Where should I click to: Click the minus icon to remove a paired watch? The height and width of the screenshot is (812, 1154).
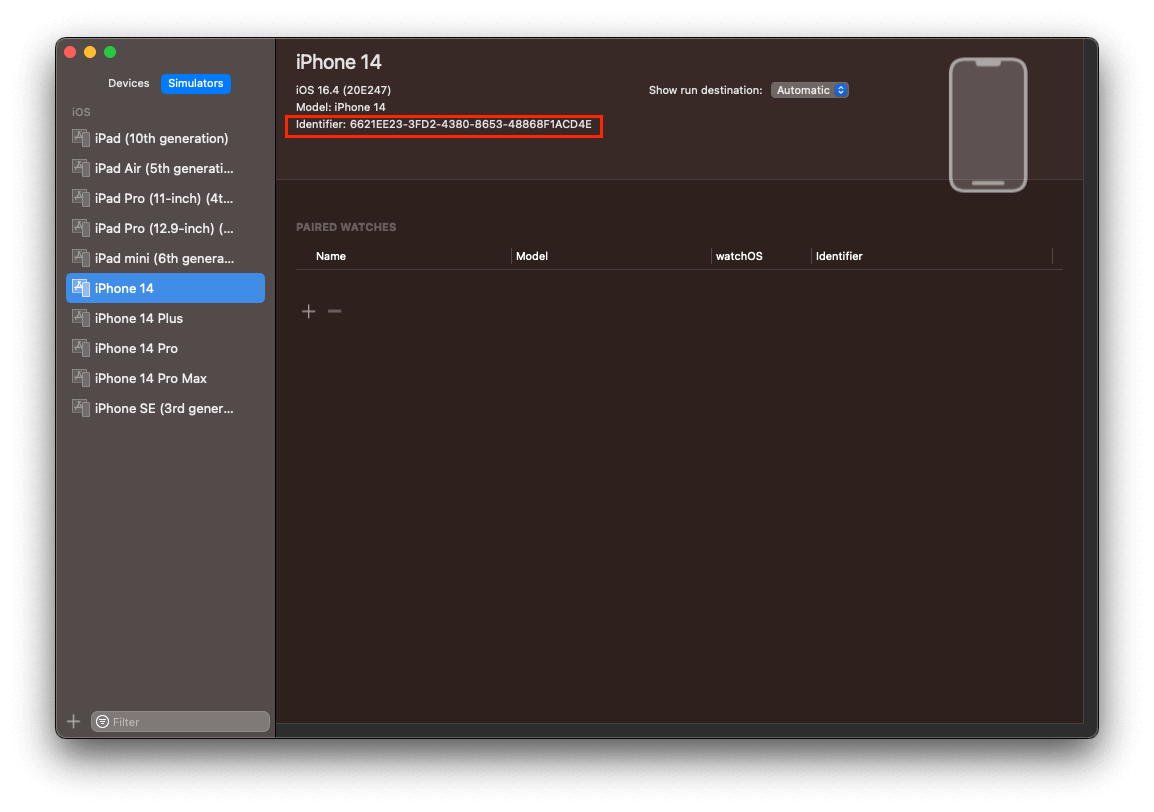(x=335, y=311)
